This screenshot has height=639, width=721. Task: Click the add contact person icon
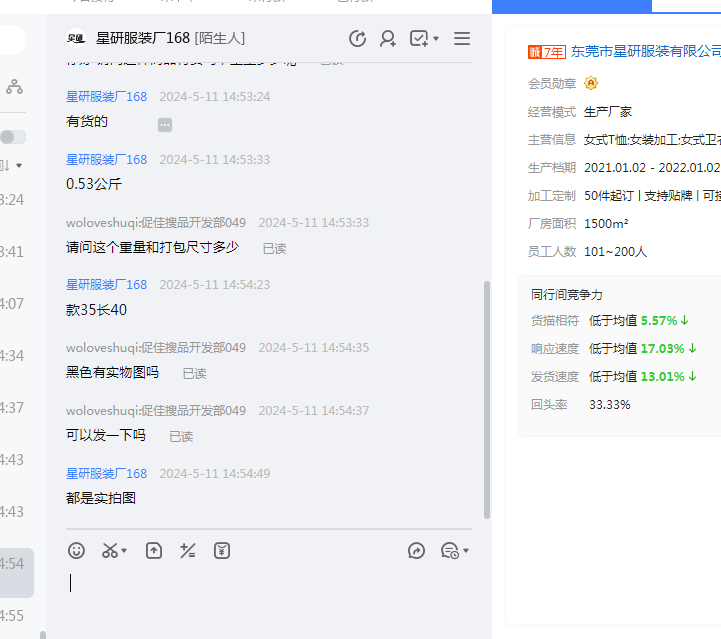(388, 39)
